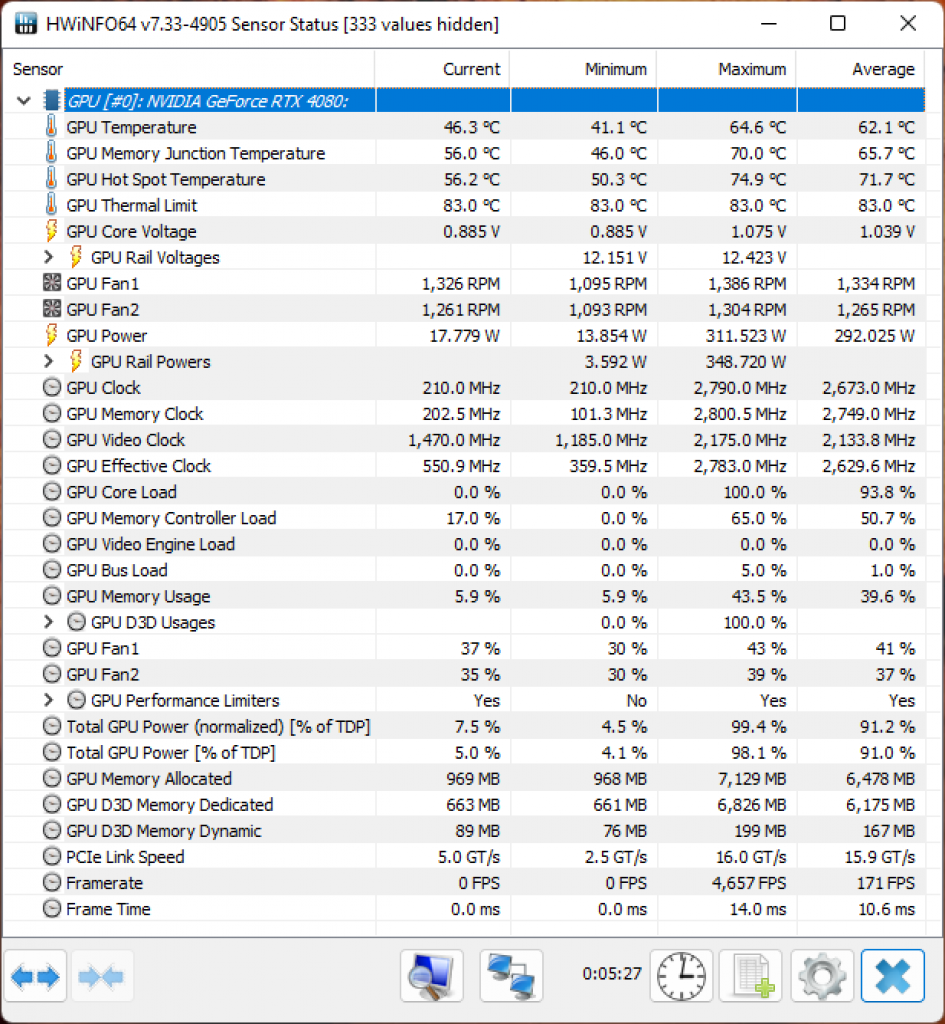Click clock icon beside GPU Clock
945x1024 pixels.
pos(52,387)
